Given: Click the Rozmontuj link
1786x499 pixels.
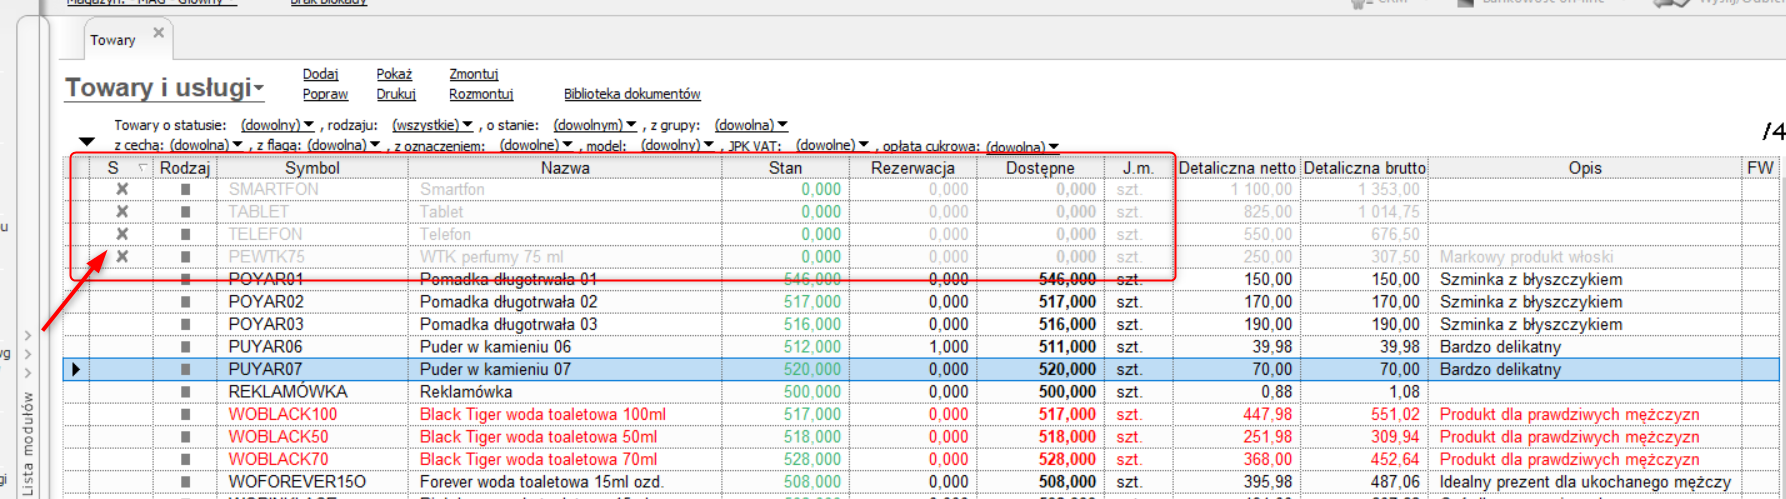Looking at the screenshot, I should 481,94.
